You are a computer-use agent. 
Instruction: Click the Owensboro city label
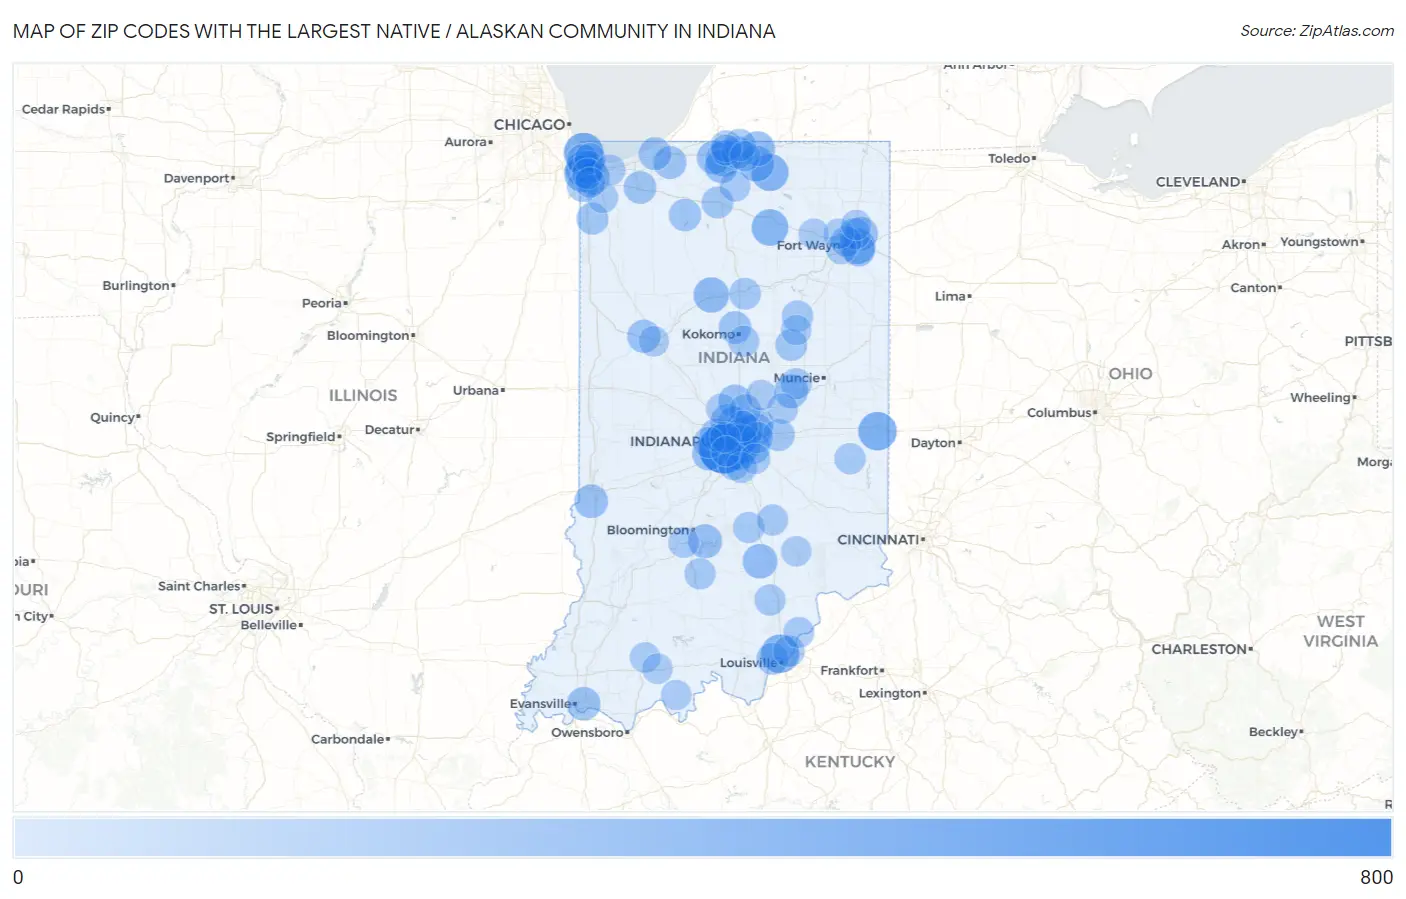coord(588,732)
